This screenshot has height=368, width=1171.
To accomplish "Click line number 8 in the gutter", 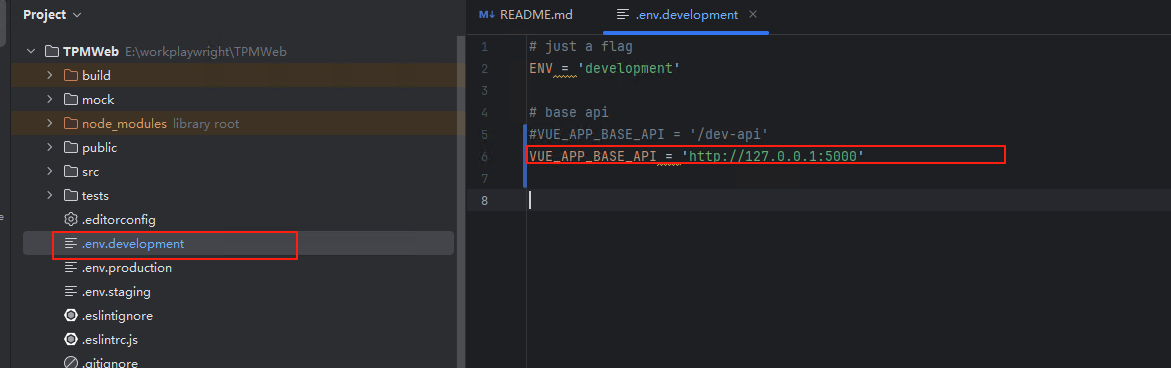I will click(484, 200).
